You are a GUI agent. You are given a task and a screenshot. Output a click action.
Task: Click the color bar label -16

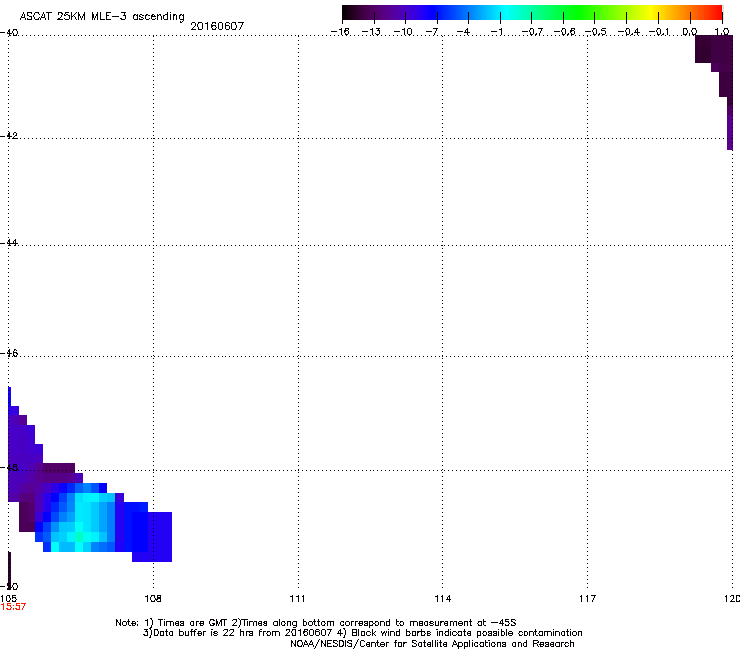340,32
